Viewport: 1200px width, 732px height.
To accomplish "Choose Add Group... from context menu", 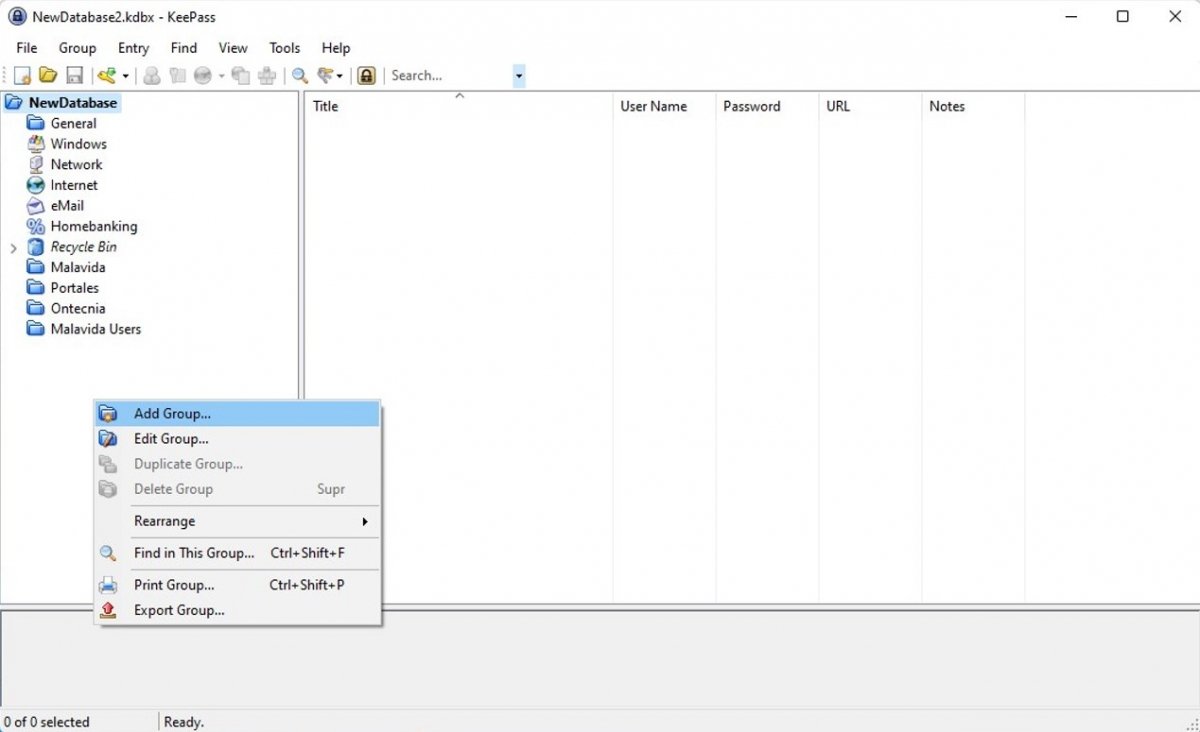I will pos(237,413).
